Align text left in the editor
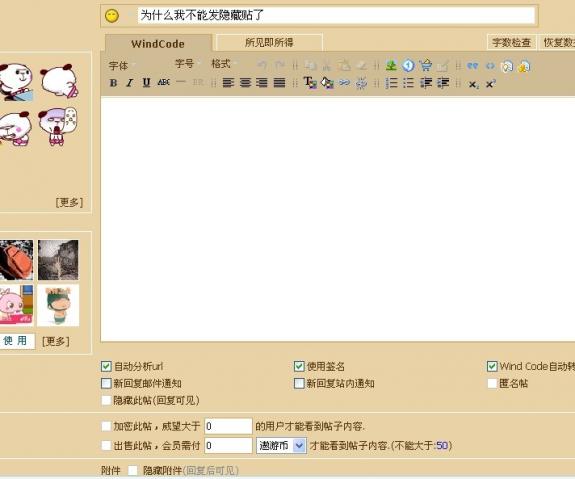Image resolution: width=575 pixels, height=479 pixels. 228,83
